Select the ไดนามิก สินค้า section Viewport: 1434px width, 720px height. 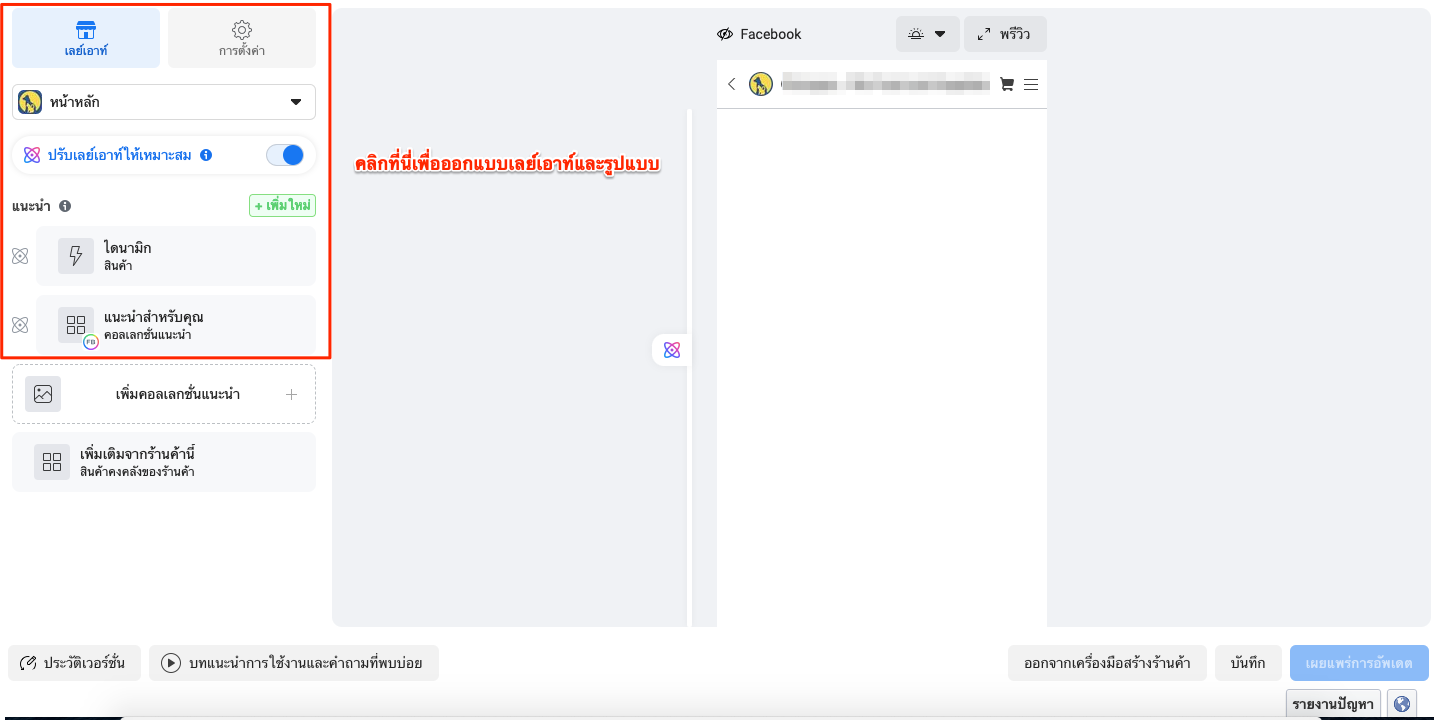point(176,256)
